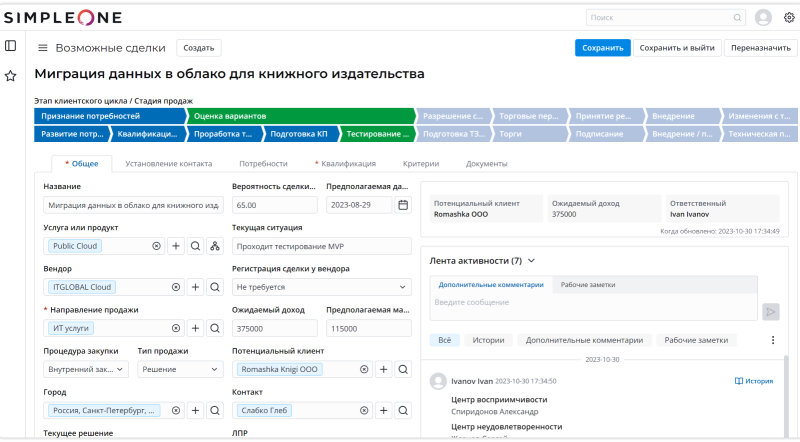The width and height of the screenshot is (800, 442).
Task: Select Подписание sales stage
Action: click(x=606, y=134)
